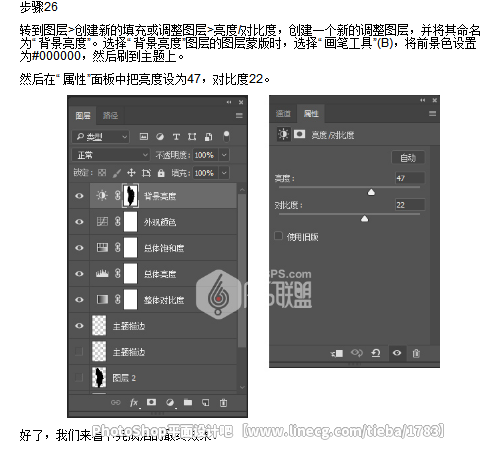Collapse the Properties panel with double arrows
The image size is (500, 450).
tap(423, 100)
